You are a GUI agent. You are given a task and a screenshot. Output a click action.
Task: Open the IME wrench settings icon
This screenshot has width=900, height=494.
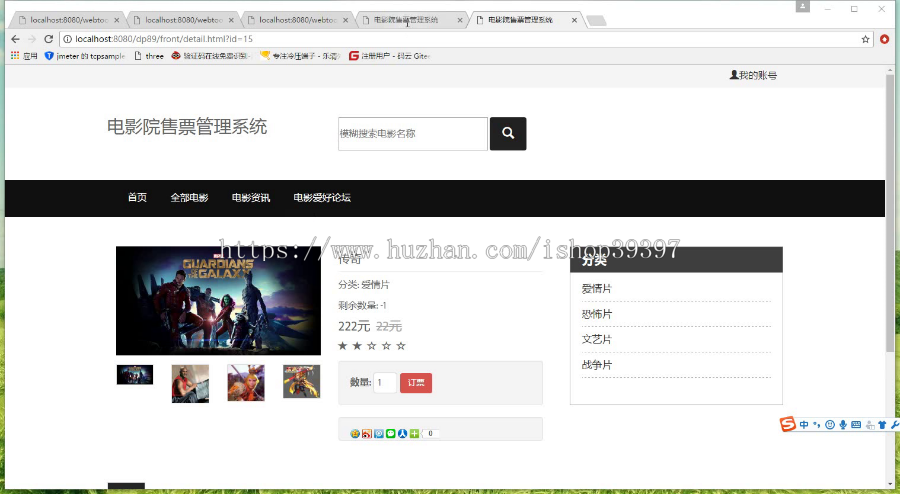895,425
